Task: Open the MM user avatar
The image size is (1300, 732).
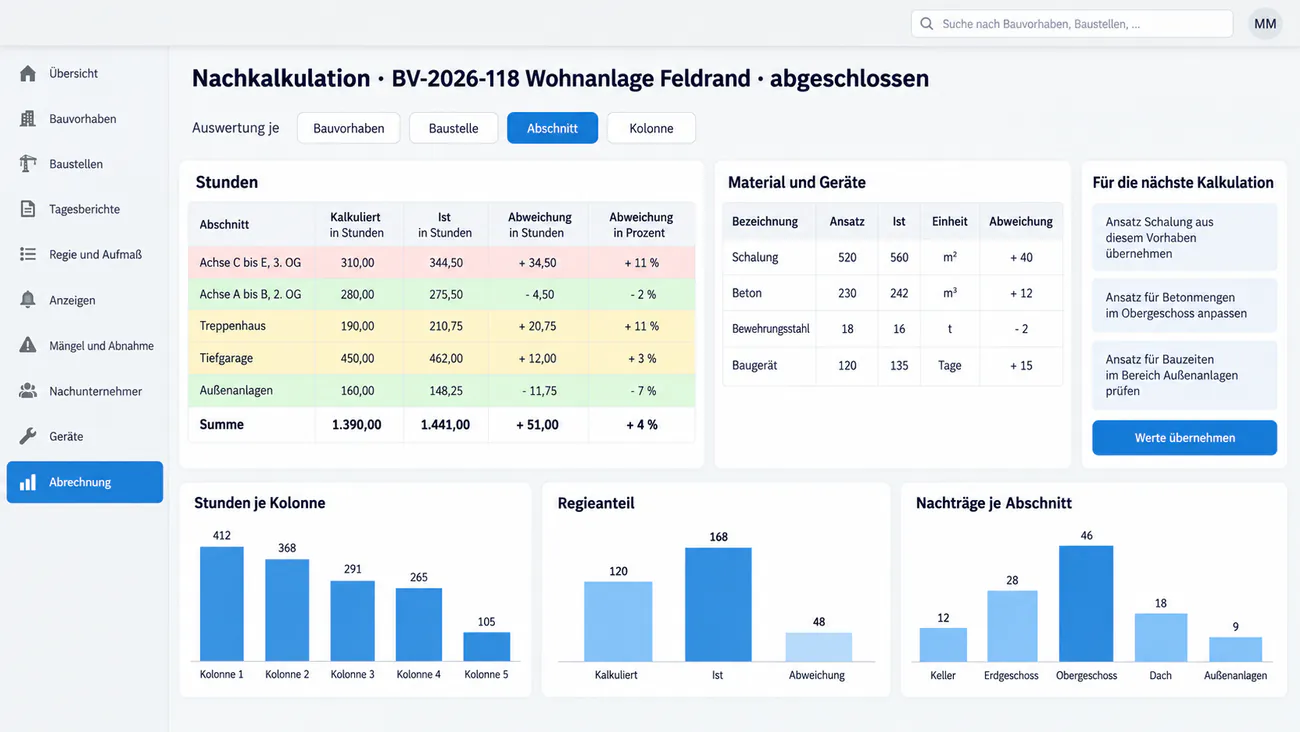Action: click(1265, 24)
